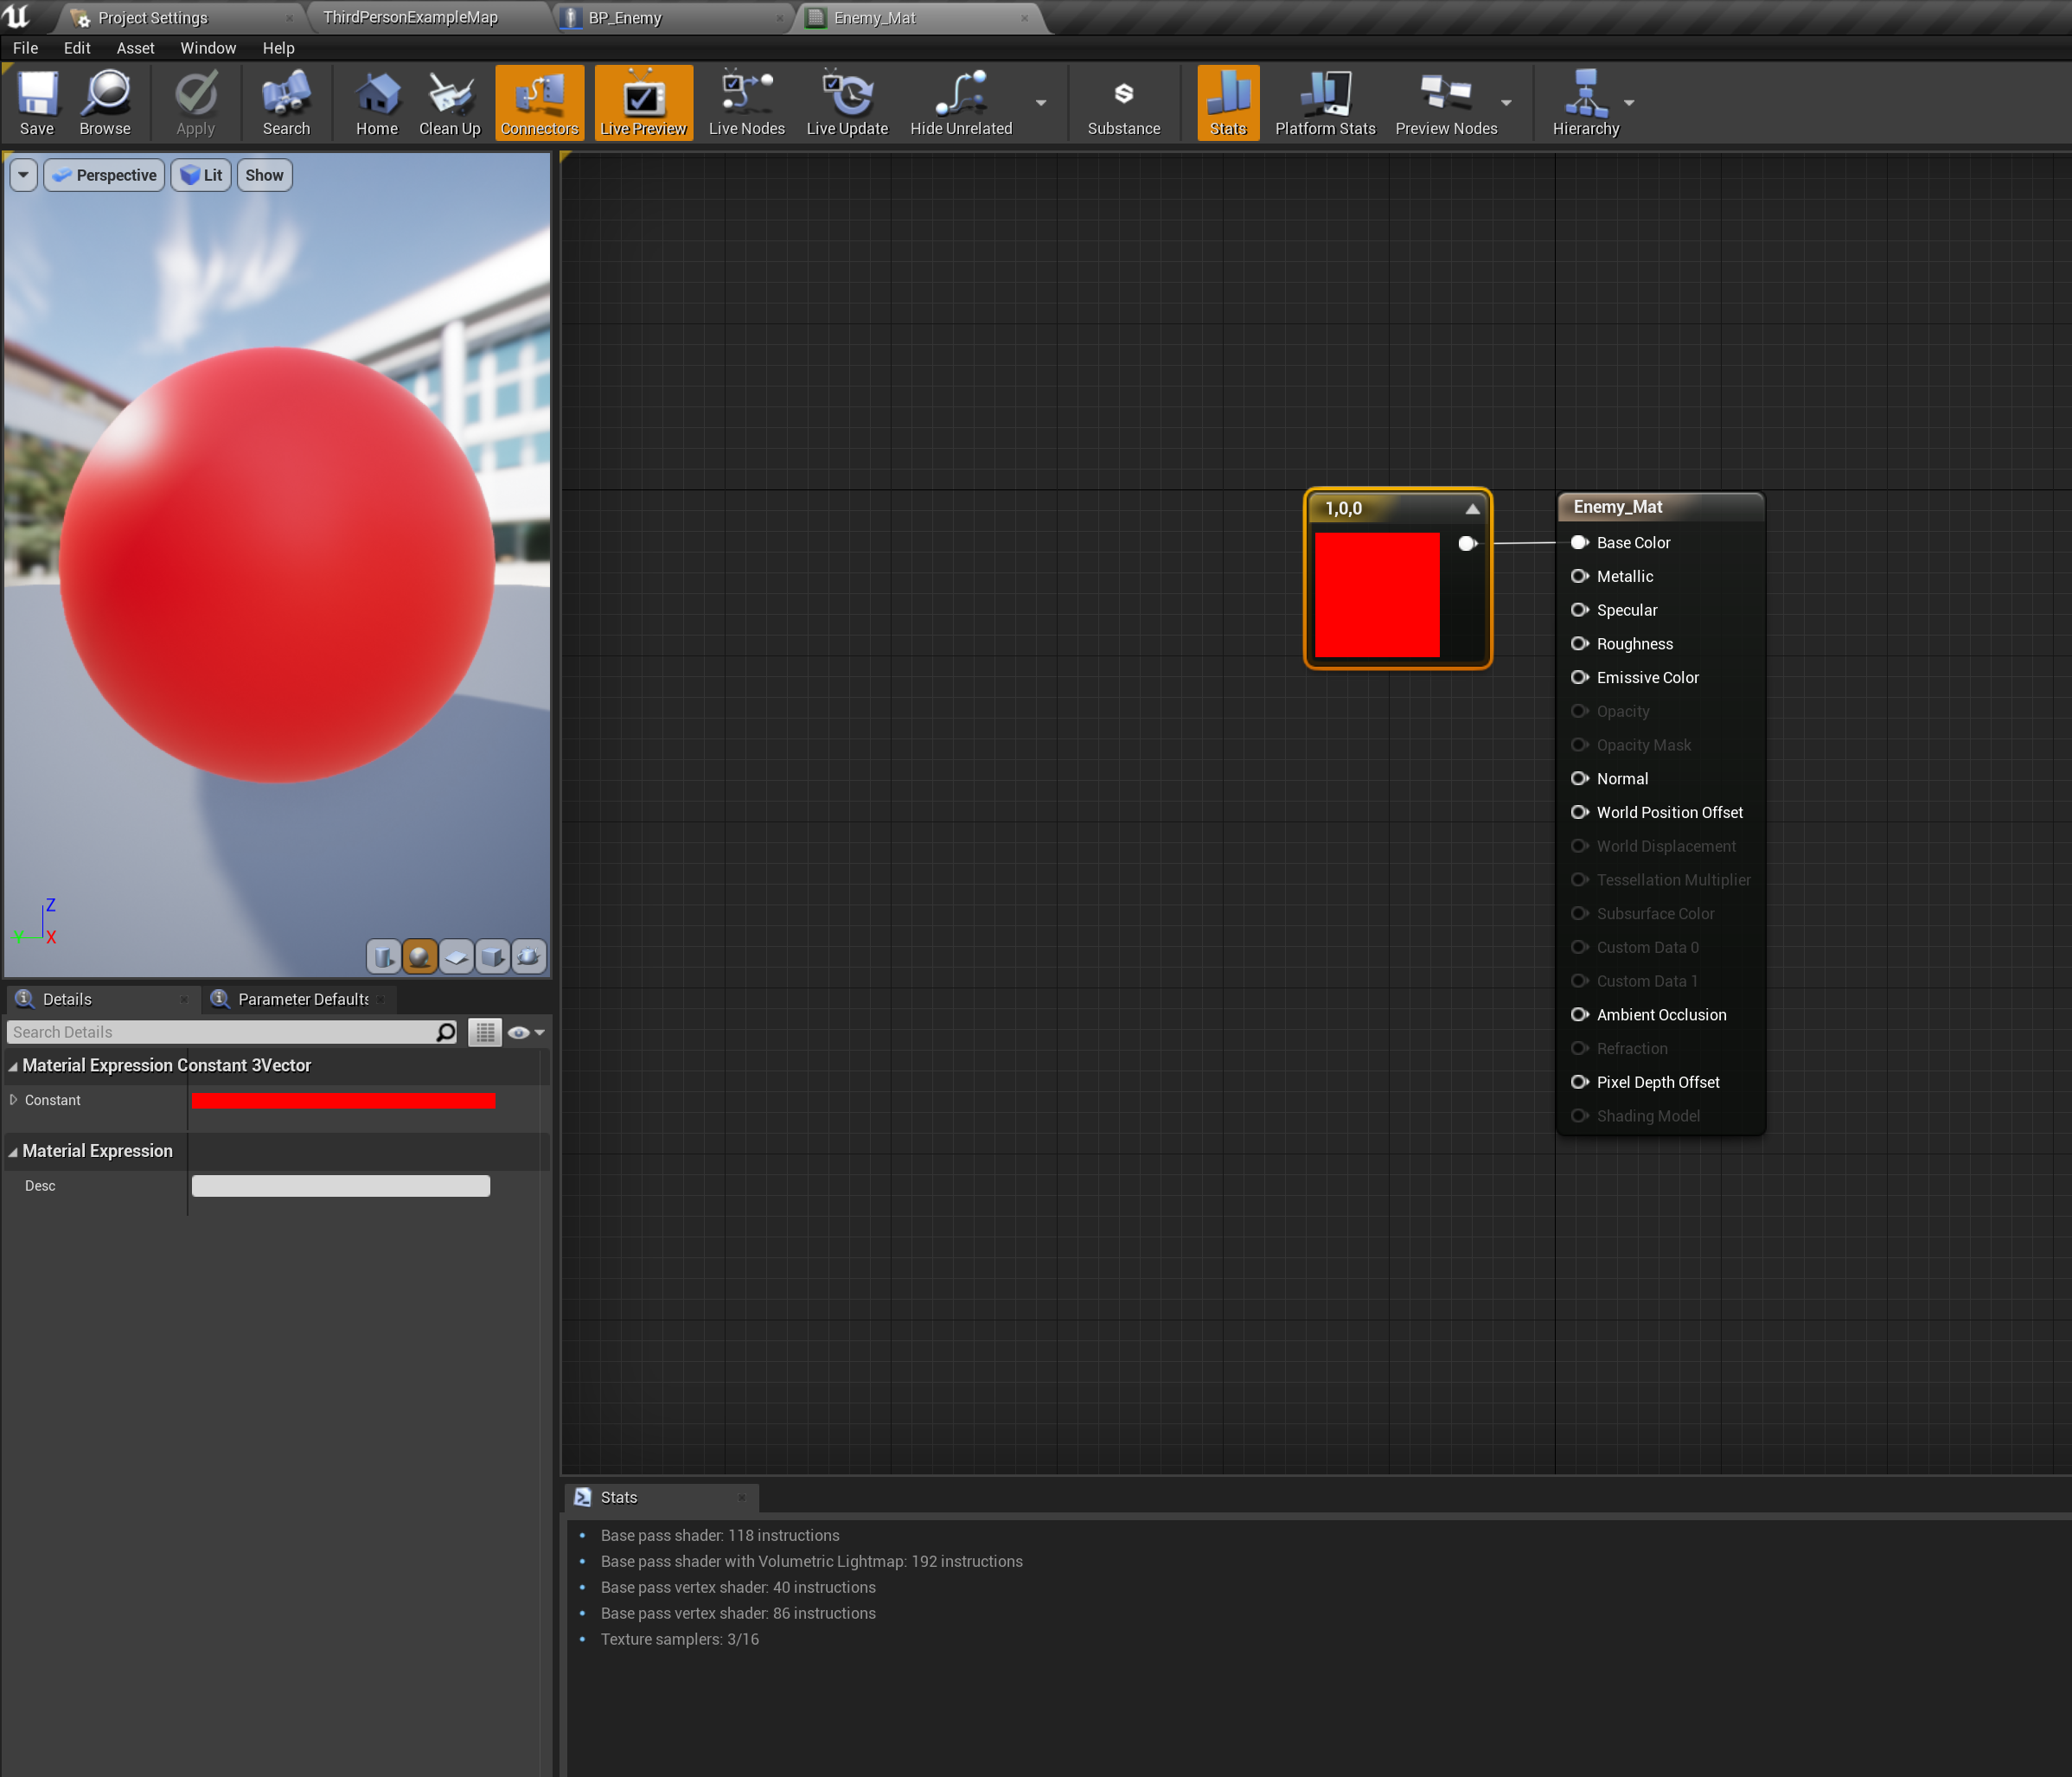
Task: Open the Perspective viewport dropdown
Action: click(x=103, y=175)
